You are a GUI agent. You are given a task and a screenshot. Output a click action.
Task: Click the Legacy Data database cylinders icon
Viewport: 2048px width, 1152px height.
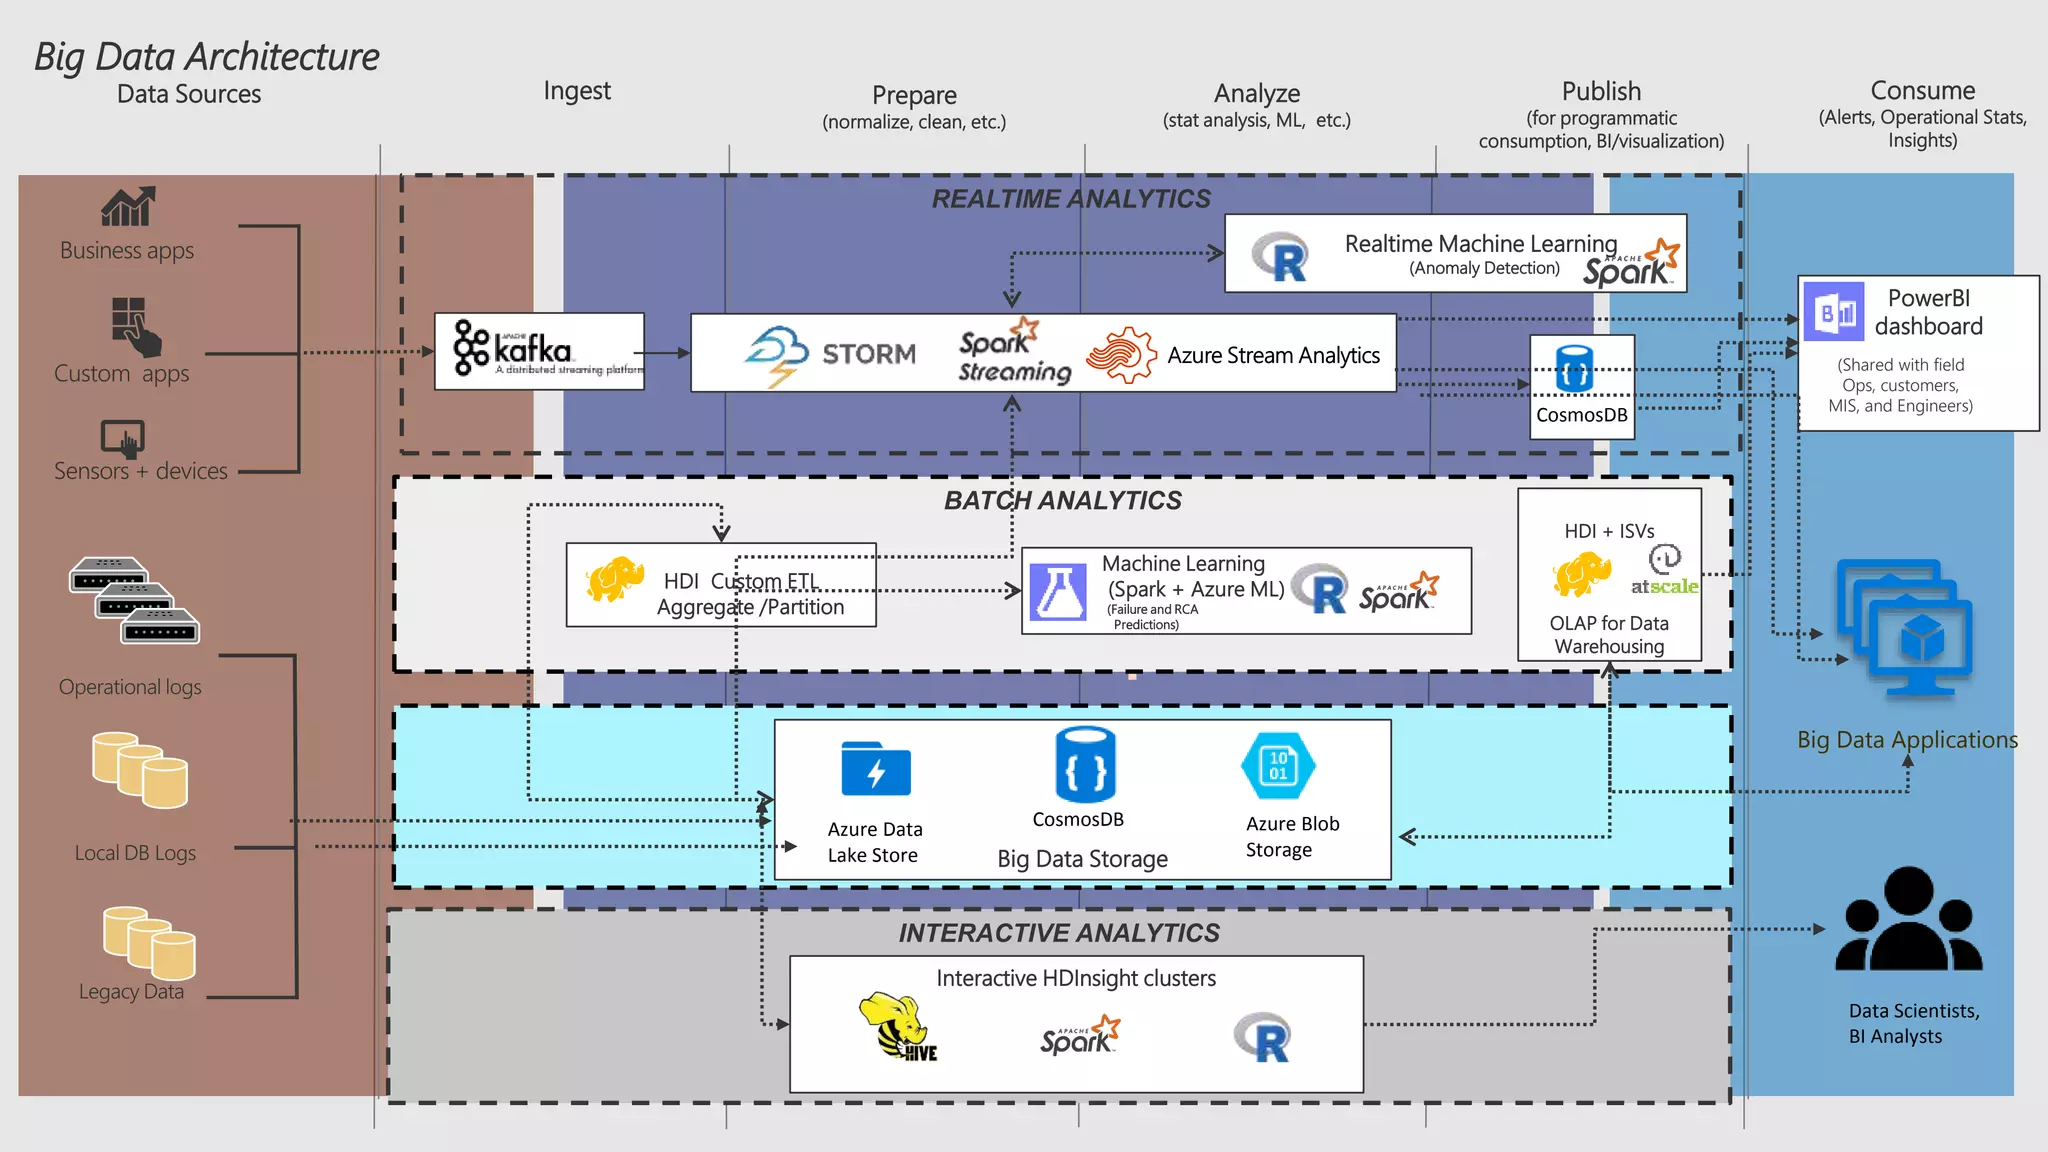pyautogui.click(x=149, y=942)
